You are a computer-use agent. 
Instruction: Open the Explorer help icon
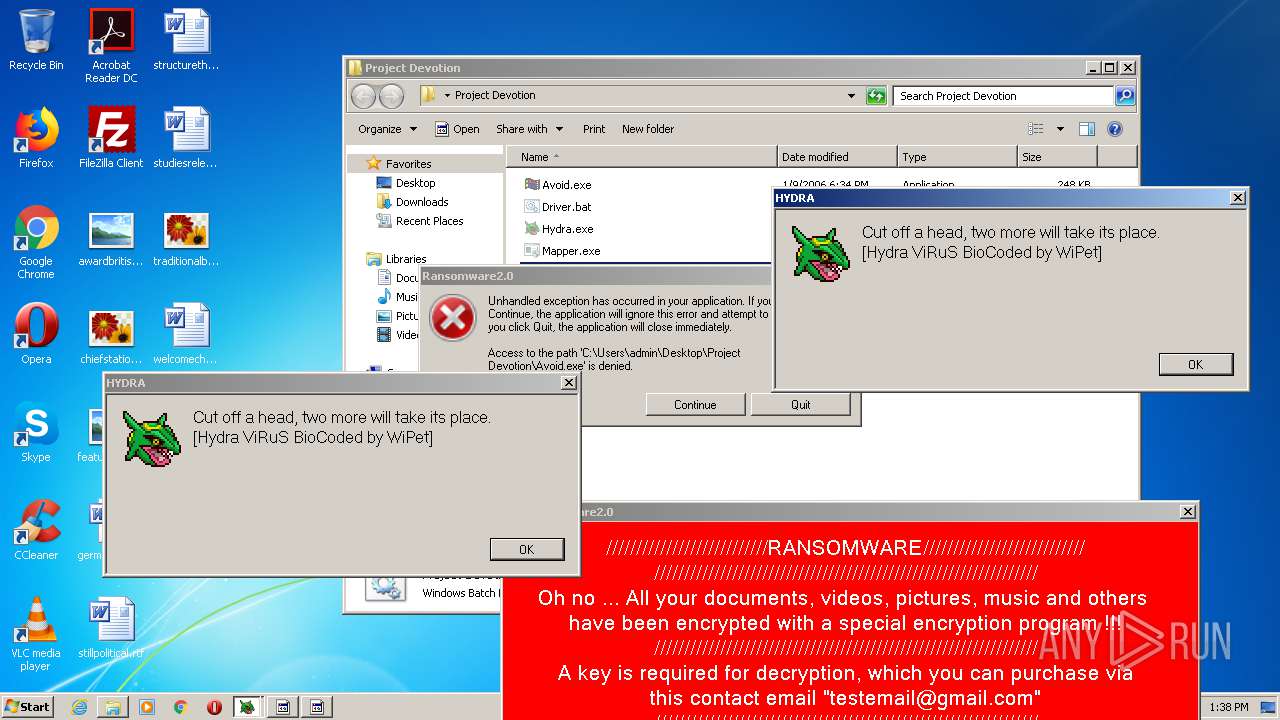click(1115, 129)
